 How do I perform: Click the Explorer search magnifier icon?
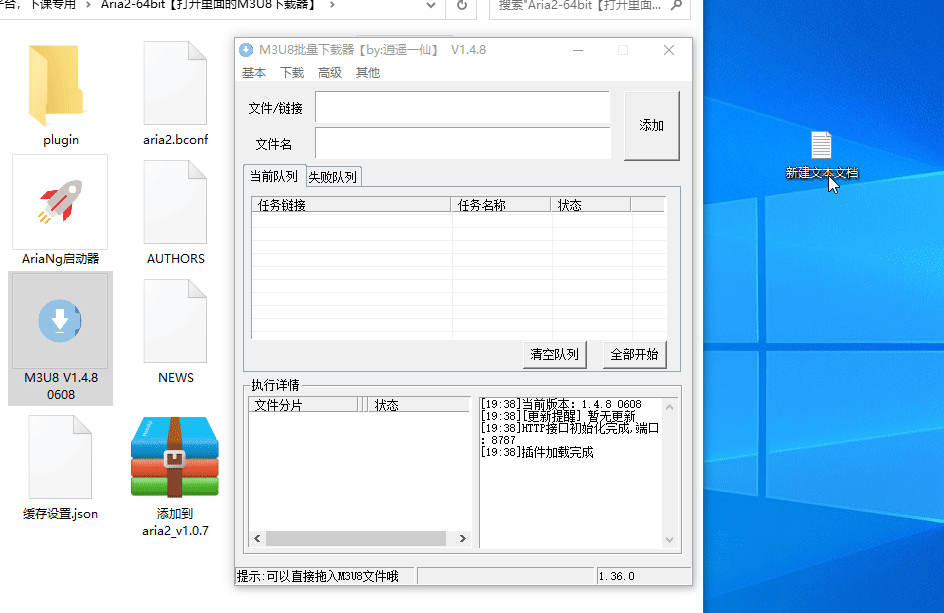pyautogui.click(x=676, y=5)
